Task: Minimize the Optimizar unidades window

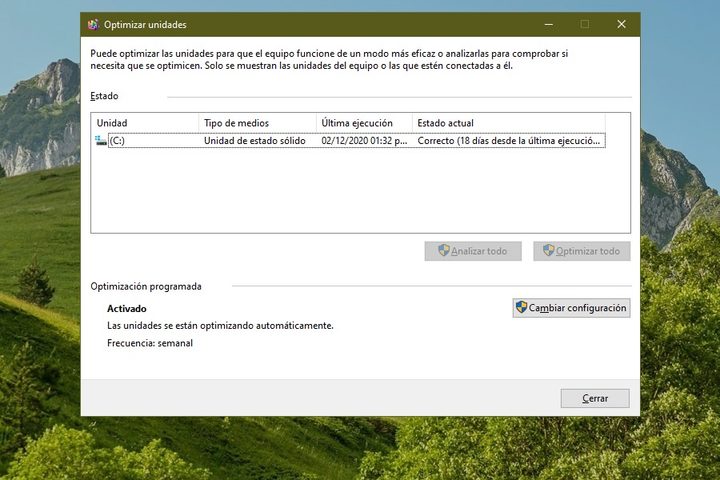Action: point(549,24)
